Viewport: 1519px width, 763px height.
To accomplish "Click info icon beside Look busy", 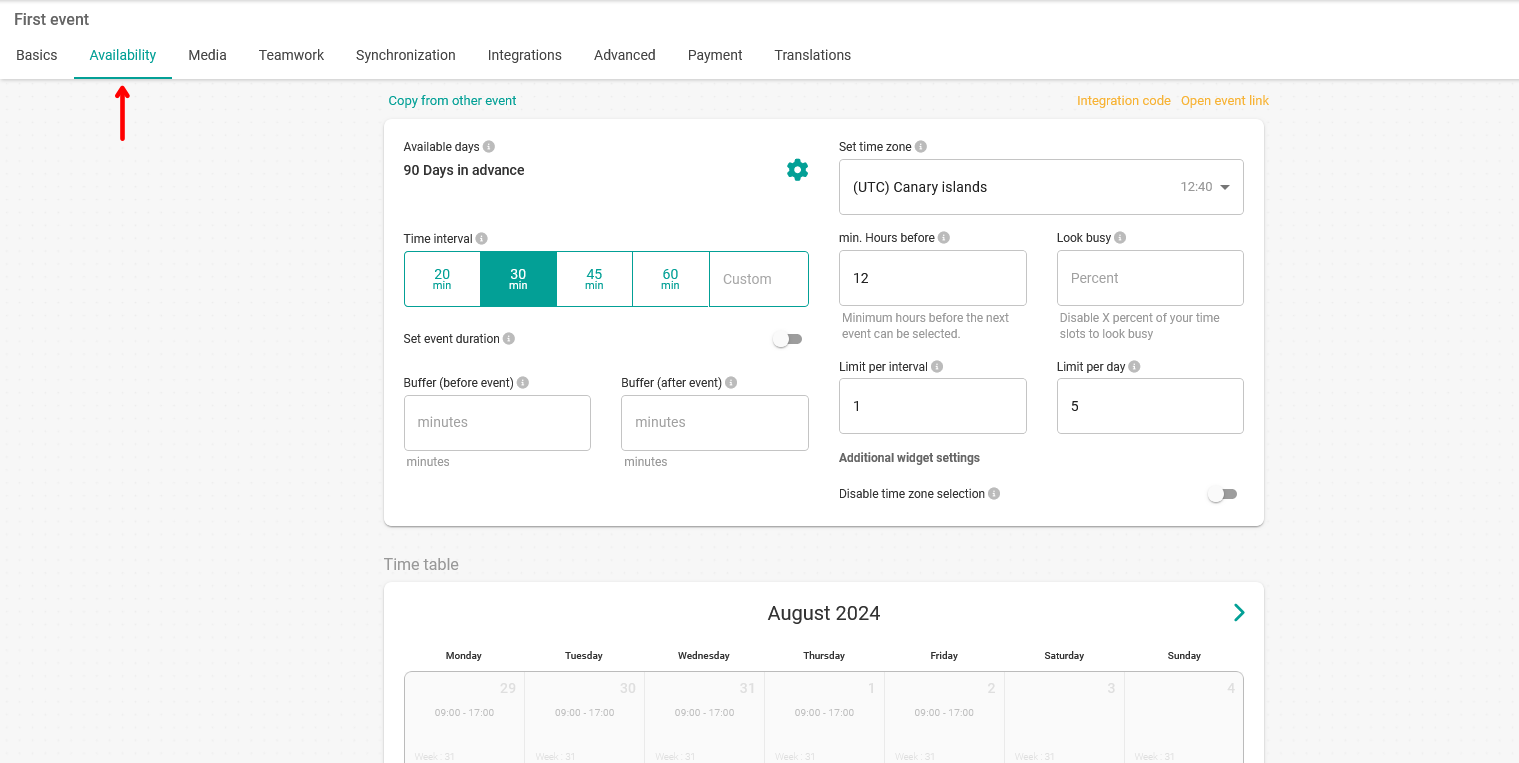I will 1120,238.
